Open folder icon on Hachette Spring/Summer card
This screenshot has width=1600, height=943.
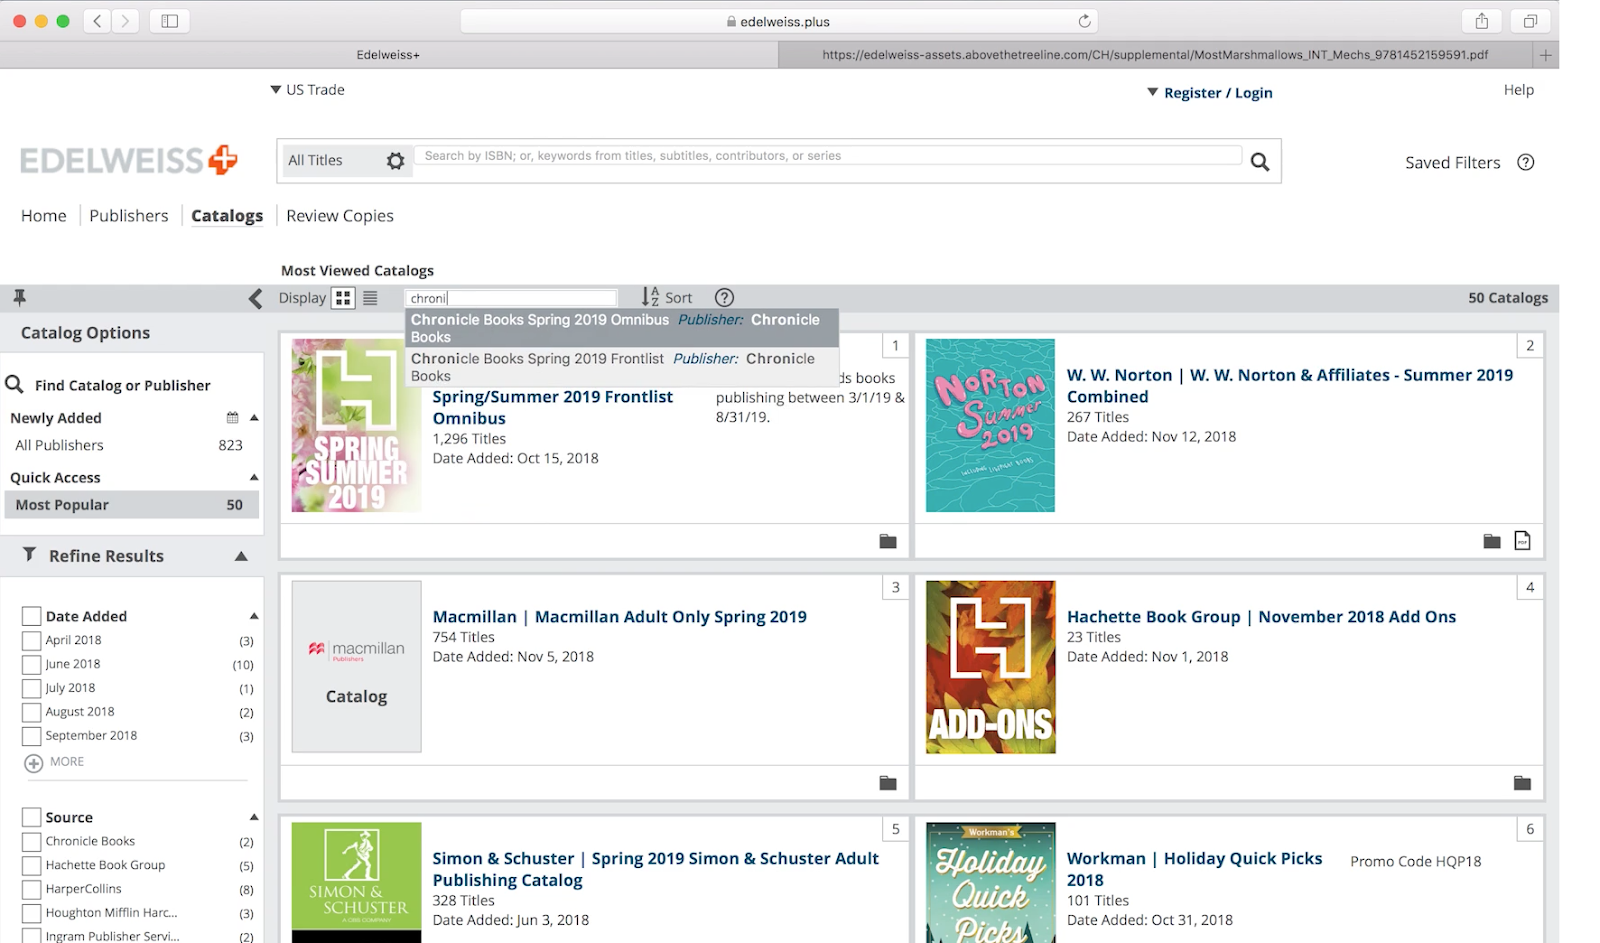tap(887, 541)
